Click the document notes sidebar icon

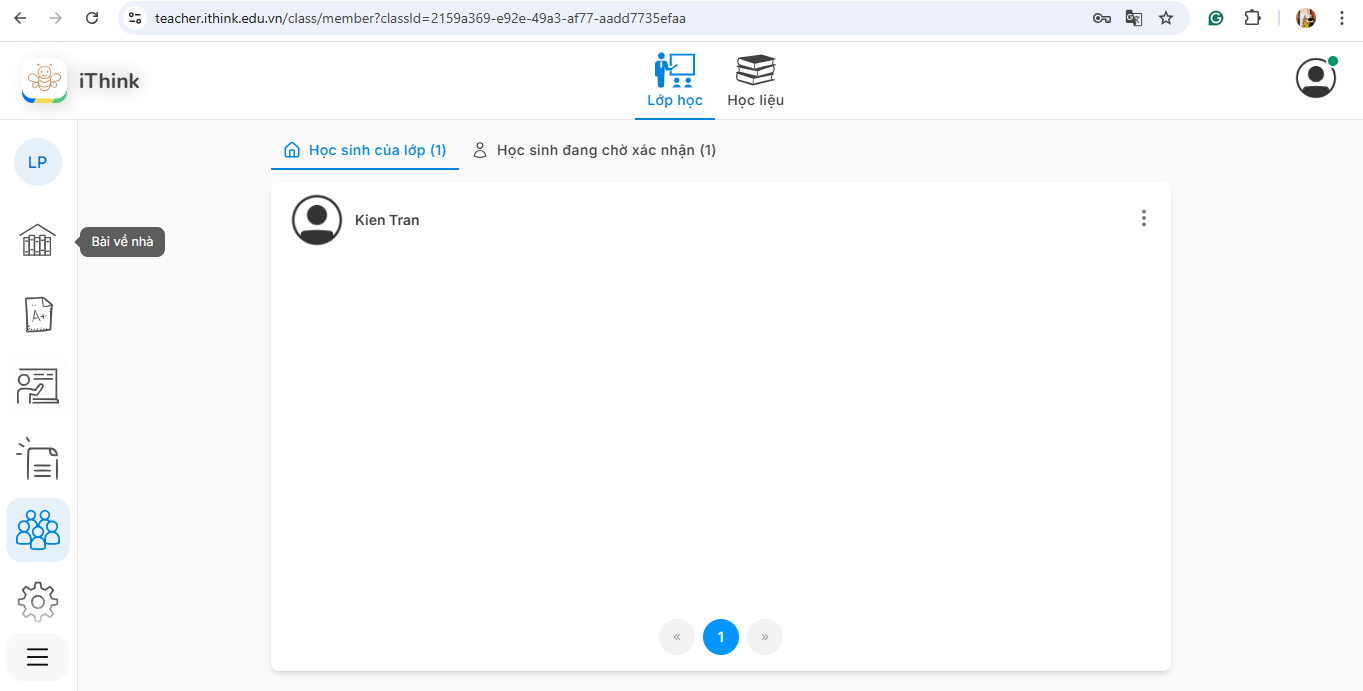38,458
